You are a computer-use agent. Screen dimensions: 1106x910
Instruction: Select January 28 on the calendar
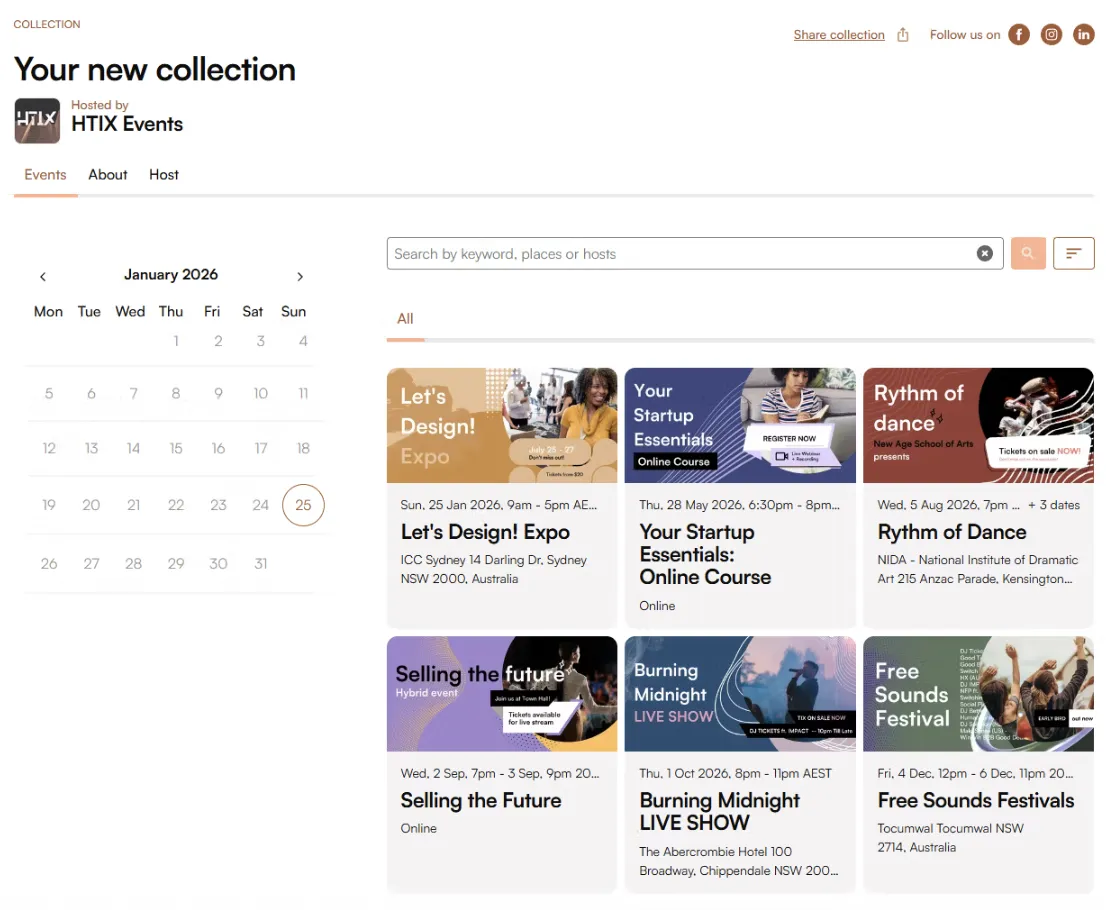(133, 564)
